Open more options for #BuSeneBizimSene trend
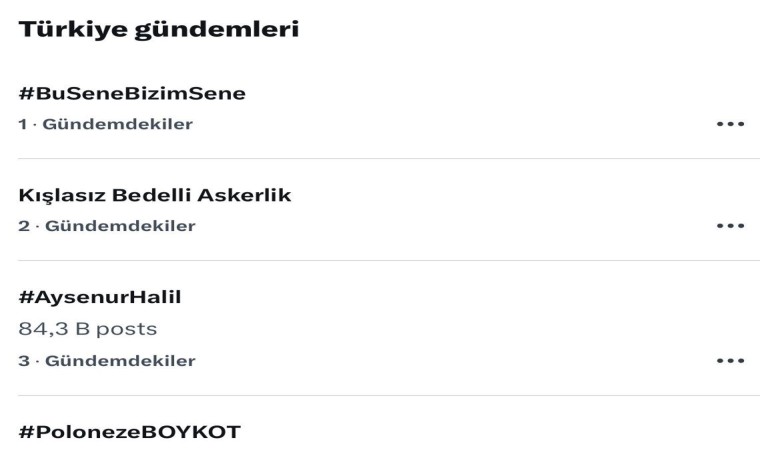This screenshot has height=450, width=760. pyautogui.click(x=730, y=125)
